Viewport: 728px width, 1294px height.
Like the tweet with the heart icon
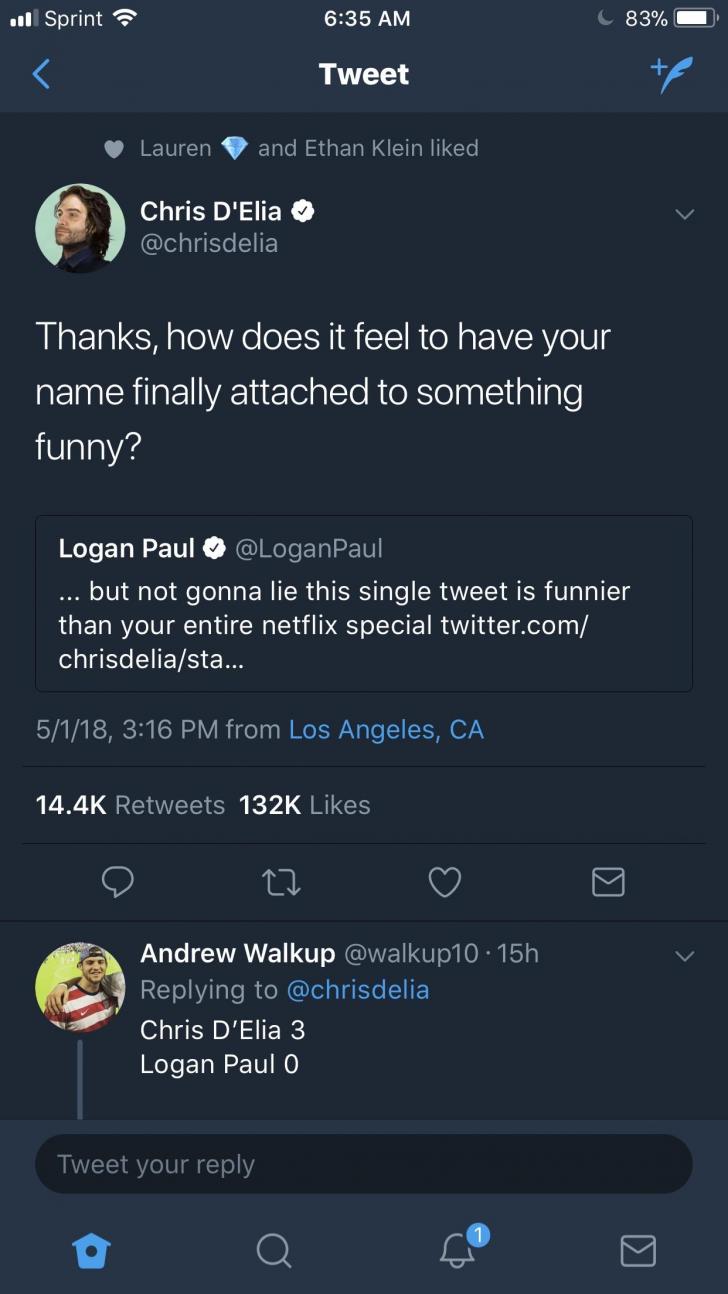pyautogui.click(x=444, y=881)
